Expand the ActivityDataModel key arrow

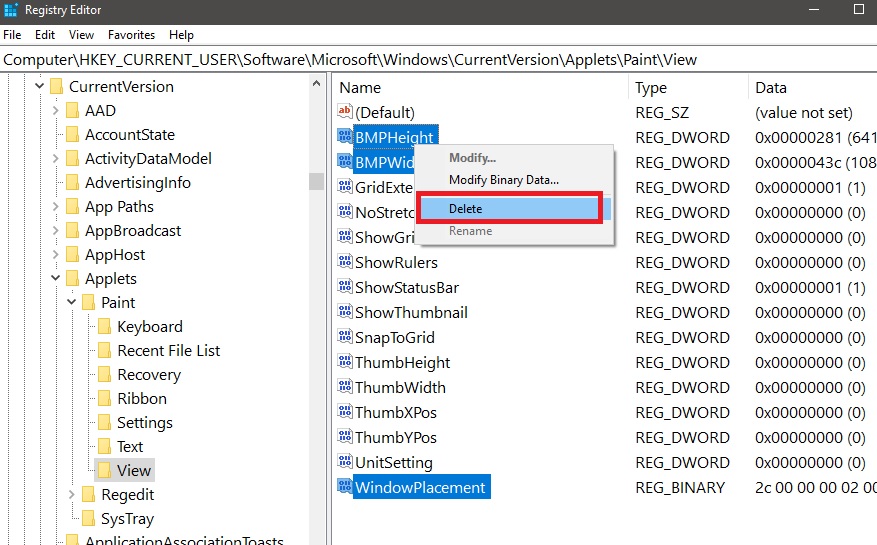click(x=55, y=158)
